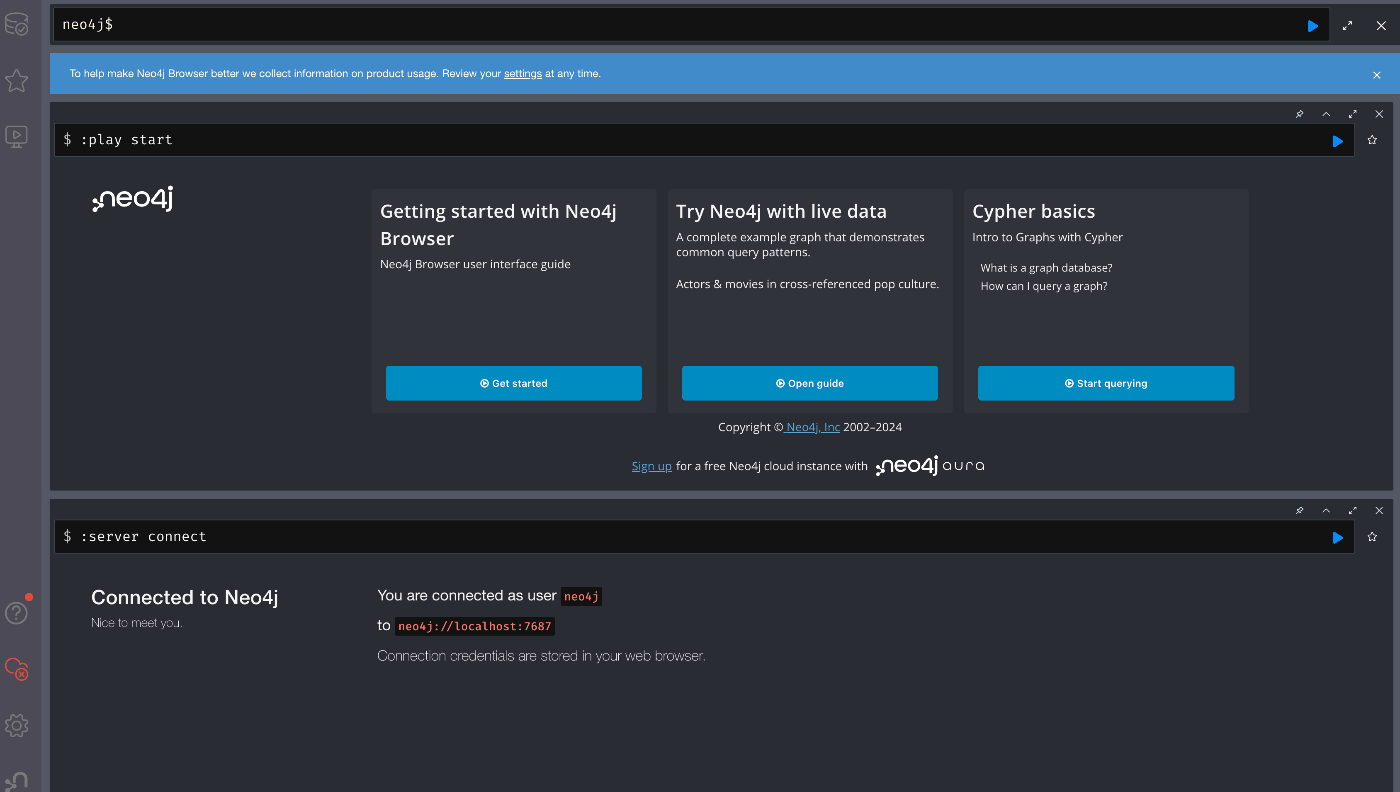Select the neo4j://localhost:7687 address
The image size is (1400, 792).
(475, 626)
